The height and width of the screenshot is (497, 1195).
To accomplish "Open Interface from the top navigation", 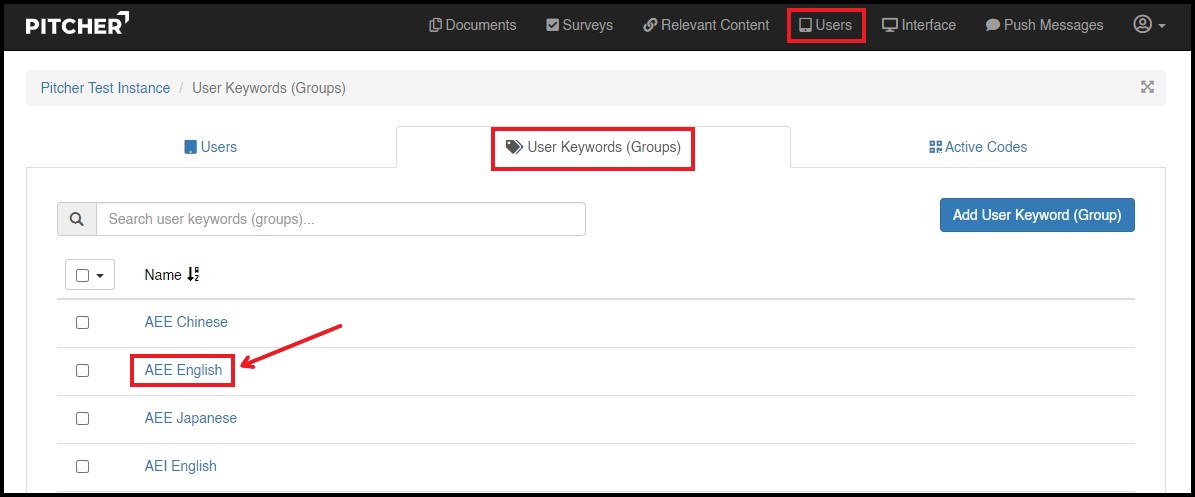I will [918, 25].
